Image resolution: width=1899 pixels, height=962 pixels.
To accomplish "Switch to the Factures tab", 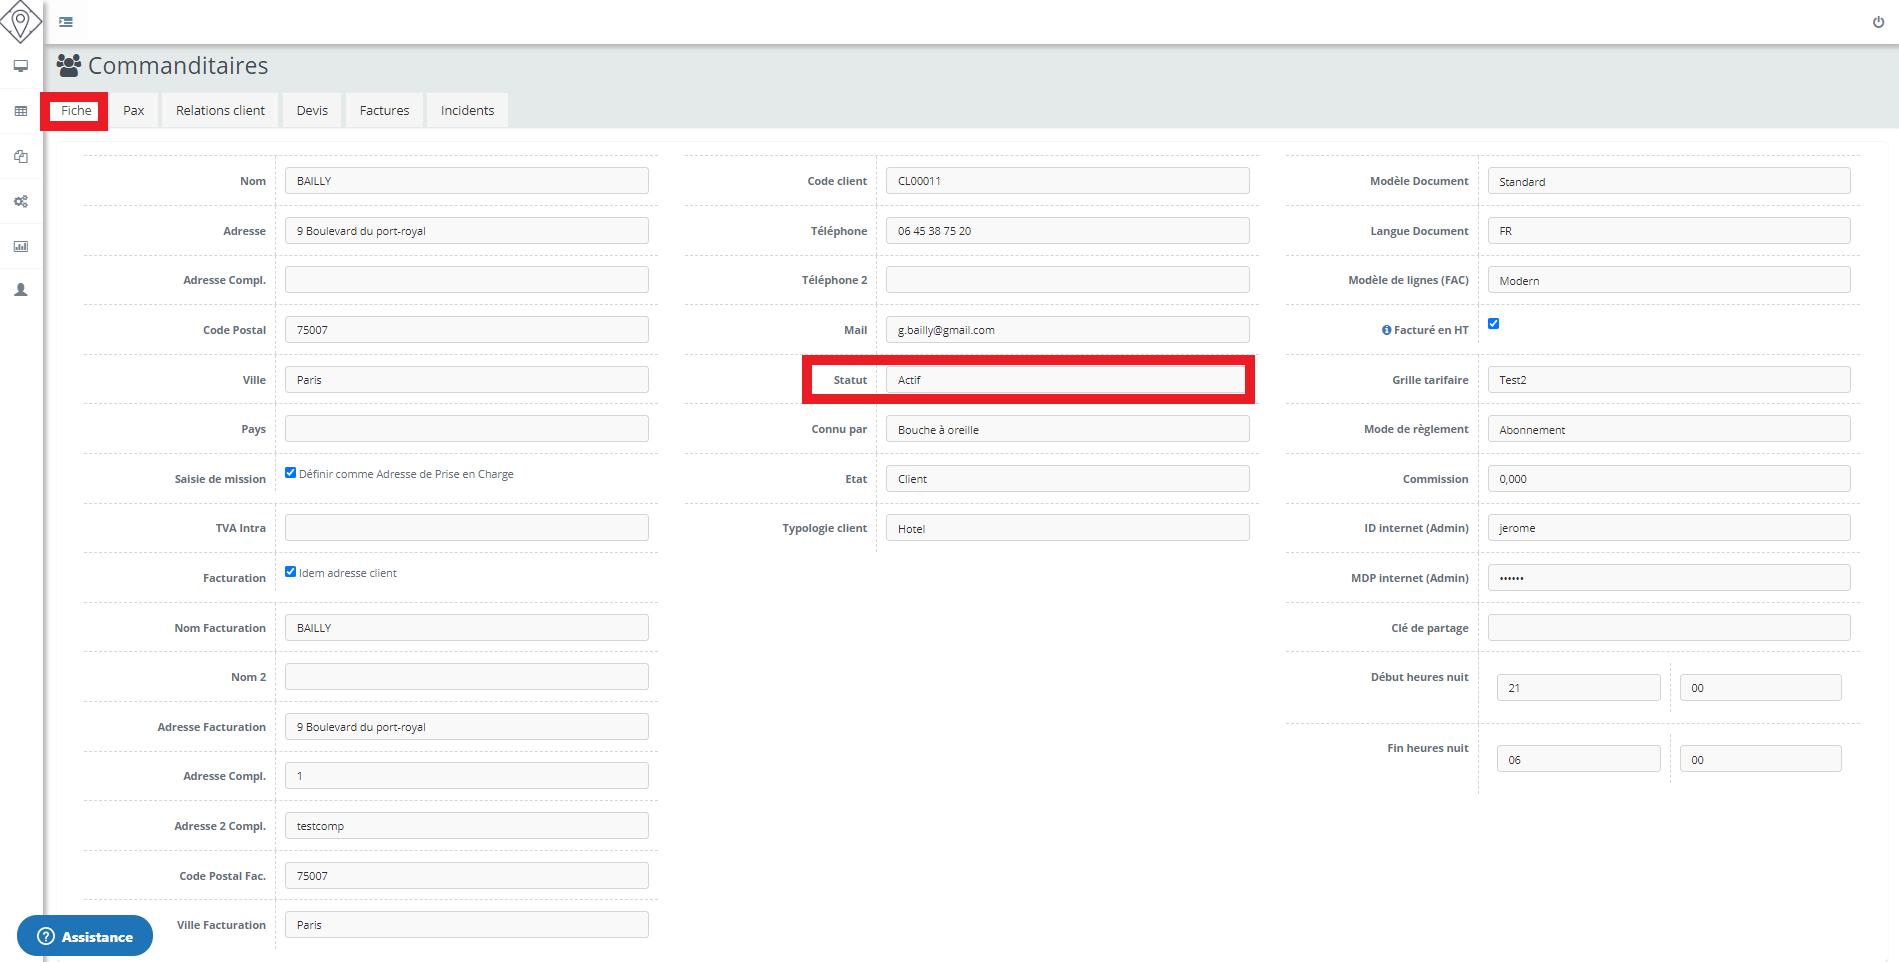I will coord(384,111).
